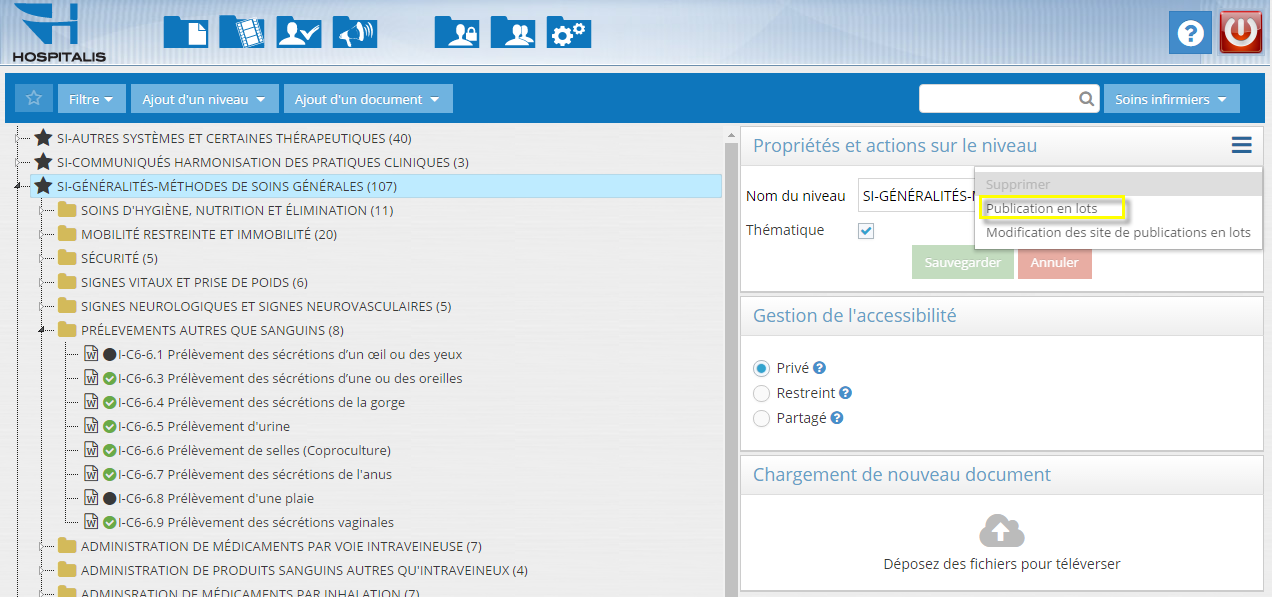
Task: Uncheck the Thématique checkbox
Action: pyautogui.click(x=866, y=231)
